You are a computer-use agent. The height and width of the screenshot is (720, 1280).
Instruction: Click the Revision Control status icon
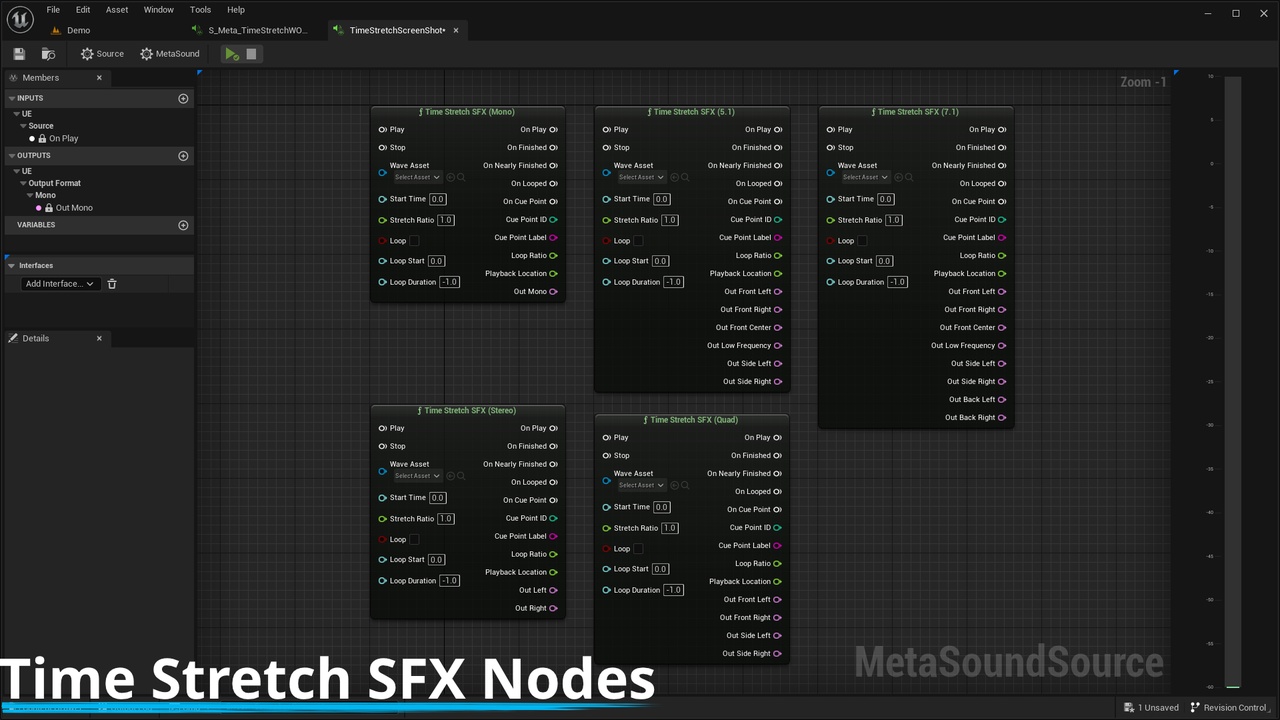(1195, 707)
